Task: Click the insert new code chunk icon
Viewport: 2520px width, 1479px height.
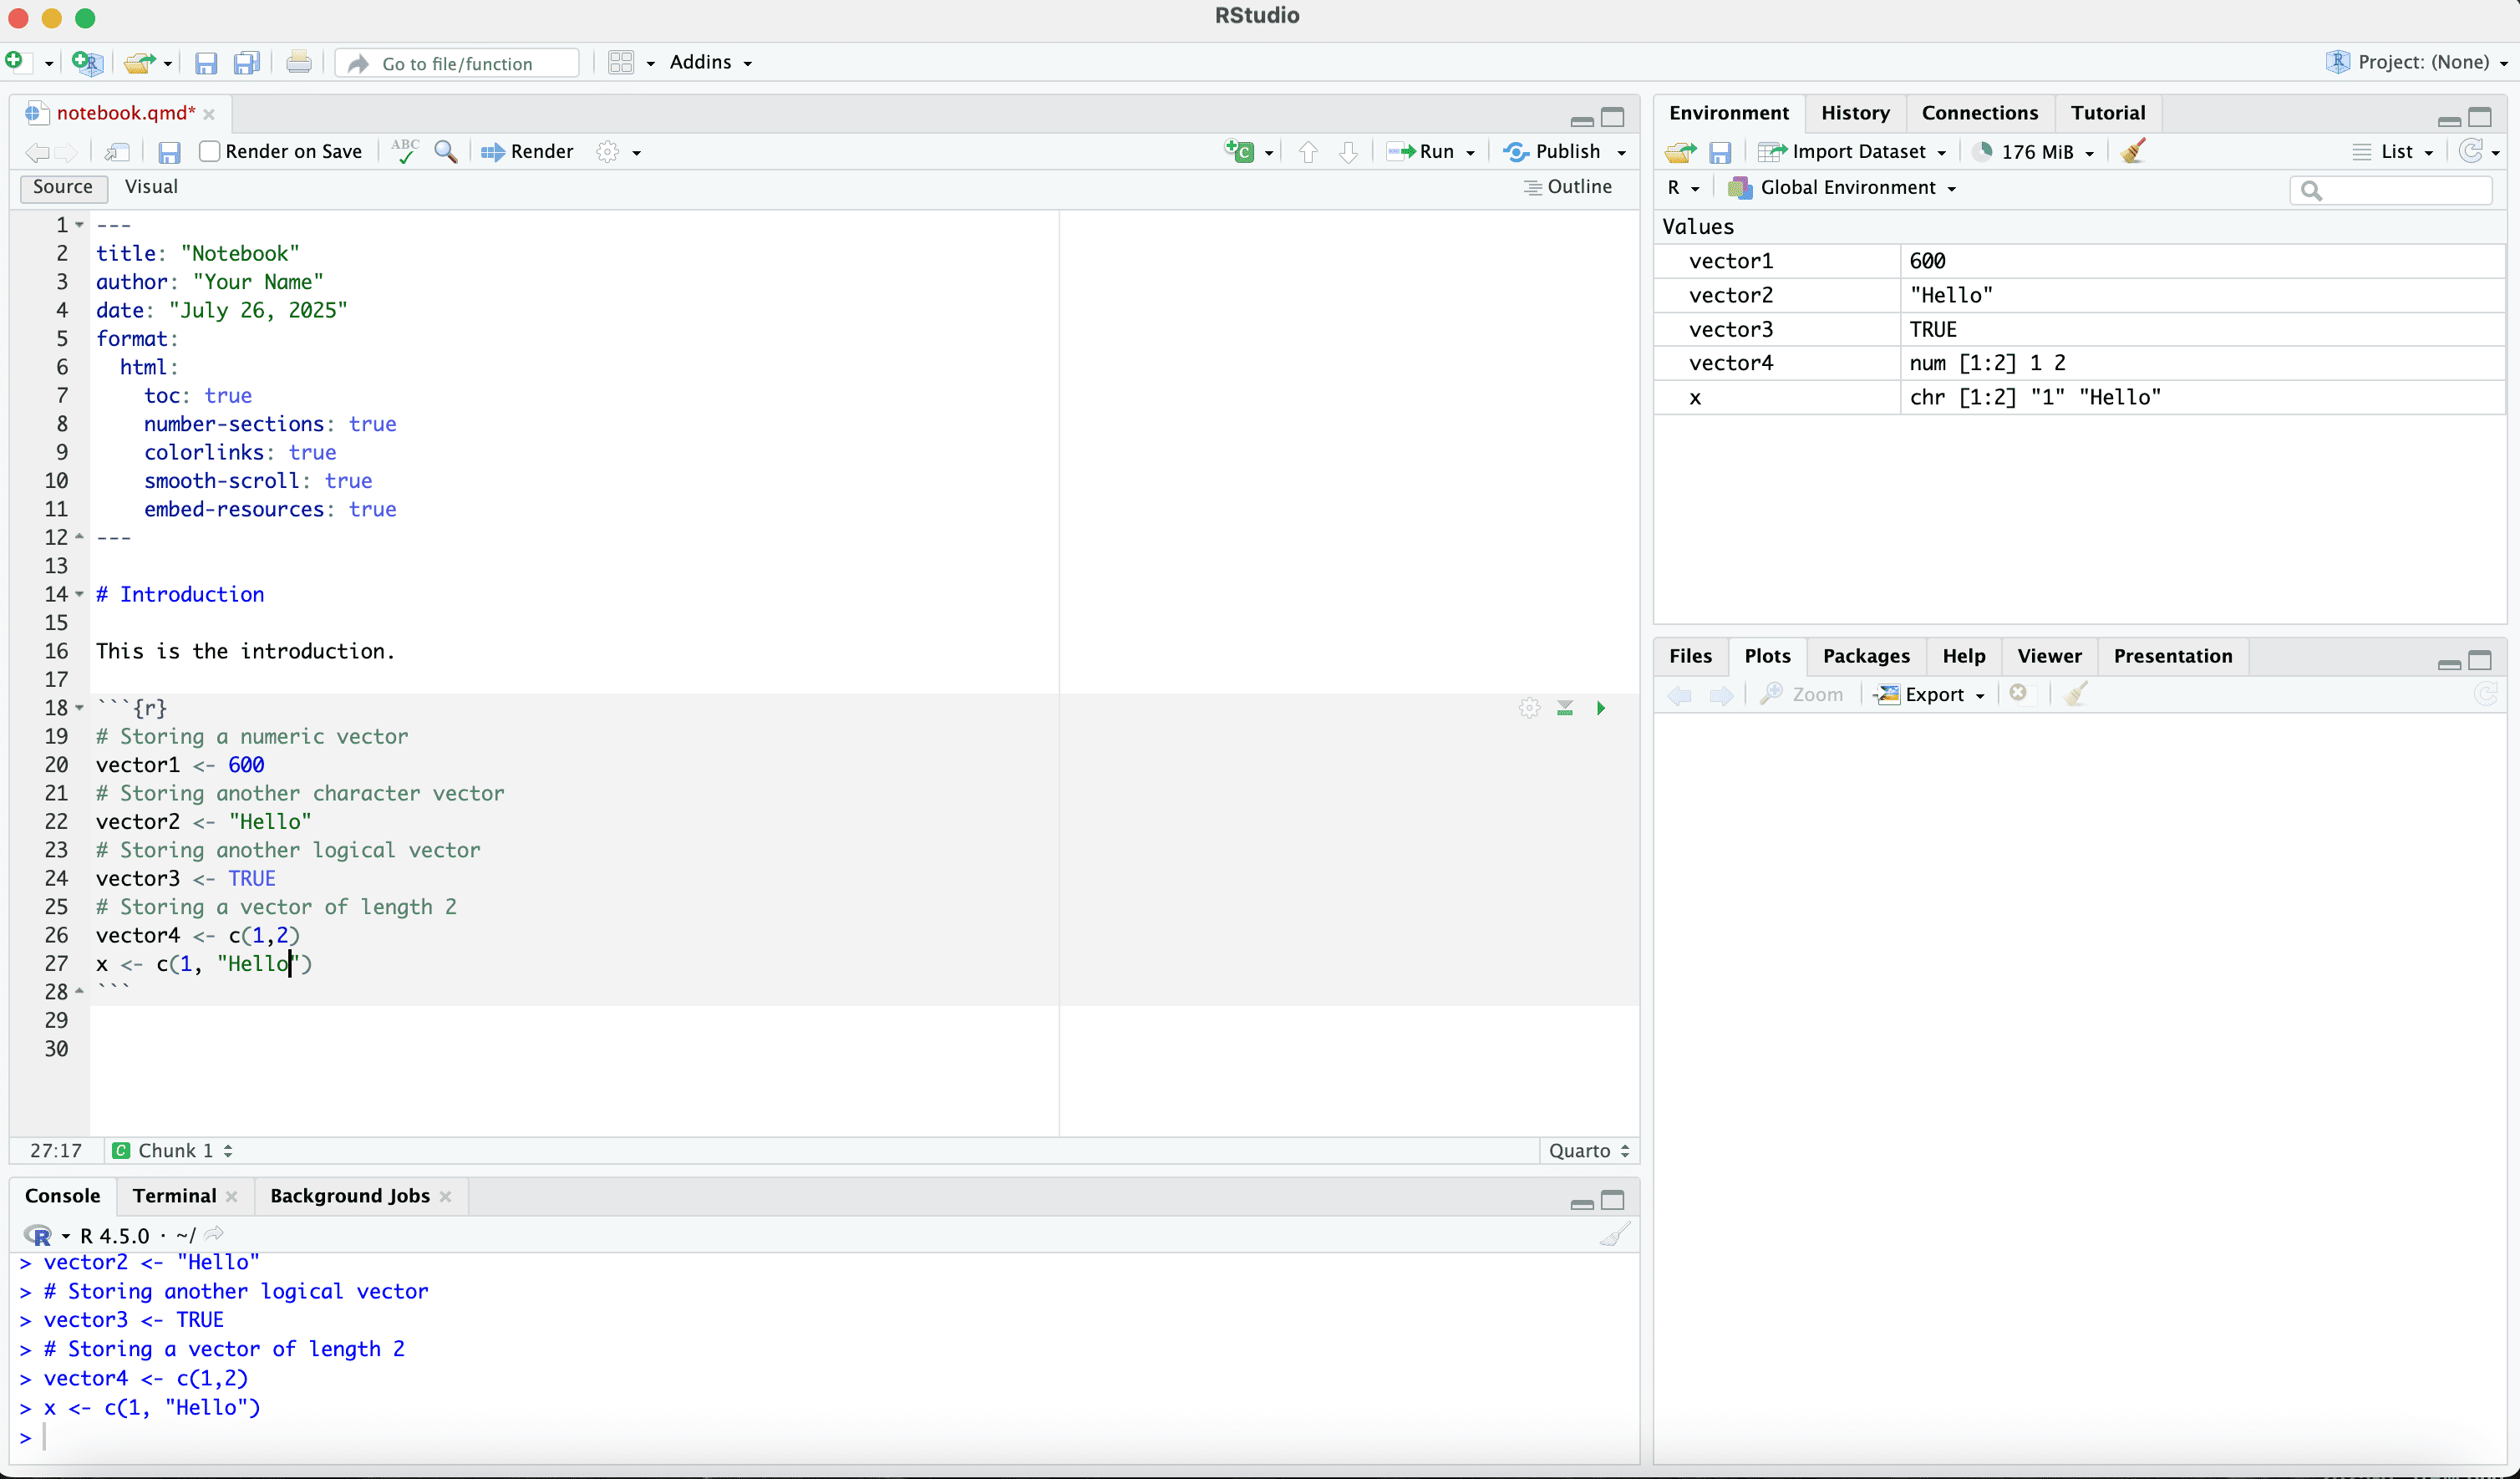Action: click(x=1240, y=151)
